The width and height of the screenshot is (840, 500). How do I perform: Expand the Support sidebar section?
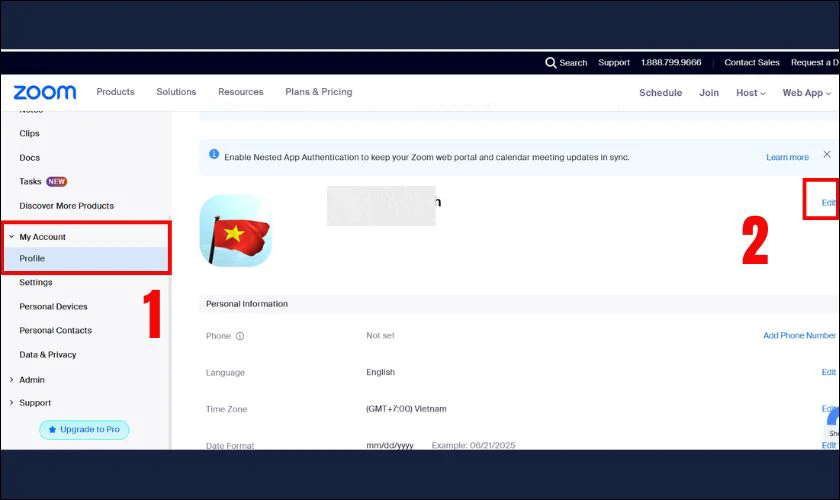pos(11,402)
